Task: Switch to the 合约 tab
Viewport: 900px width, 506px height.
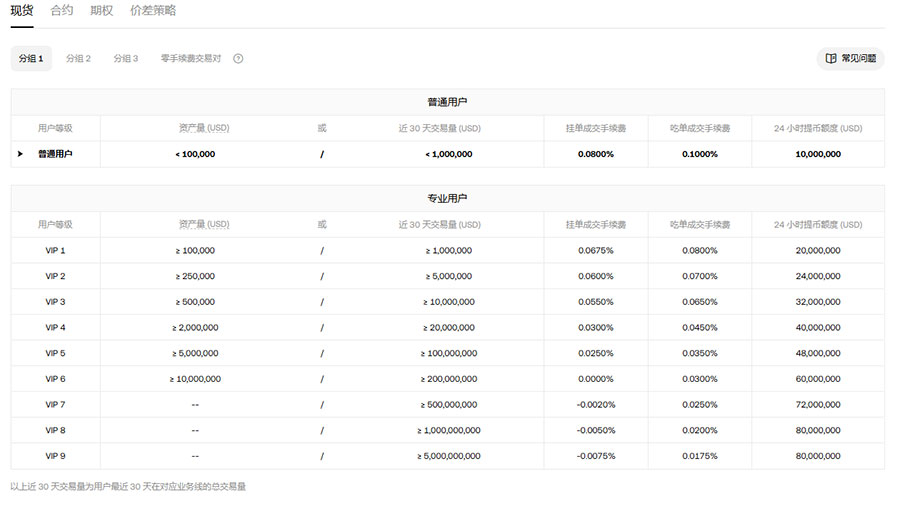Action: click(61, 10)
